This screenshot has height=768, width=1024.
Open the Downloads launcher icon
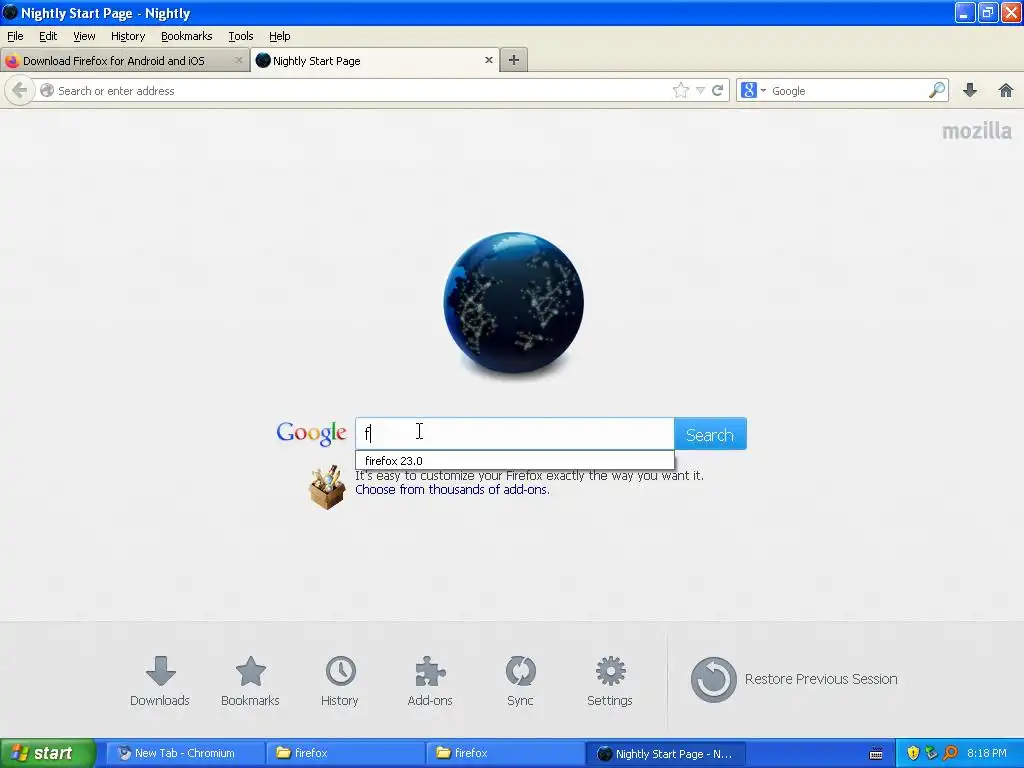(160, 682)
